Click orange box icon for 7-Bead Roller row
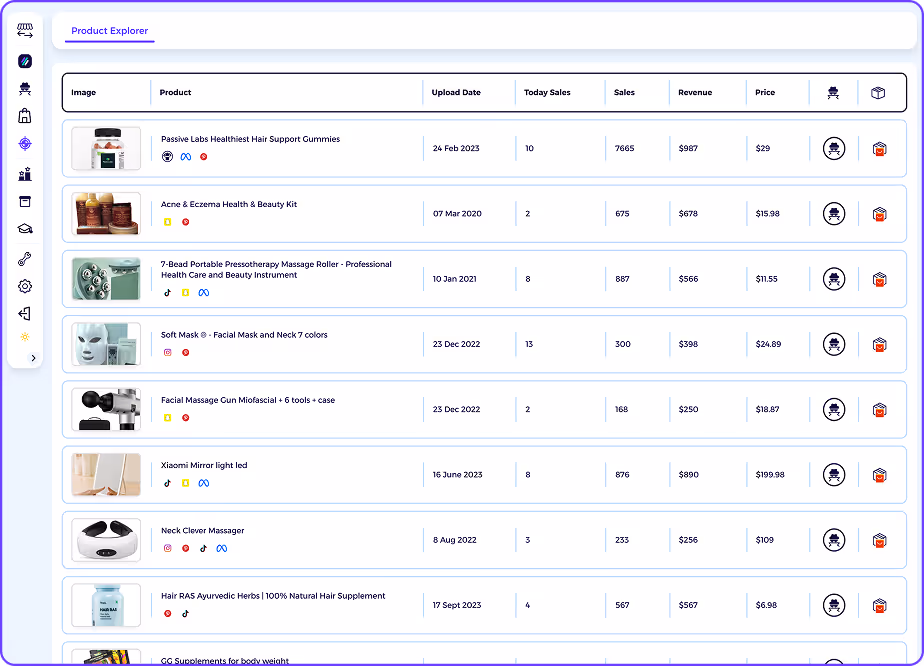 coord(879,279)
